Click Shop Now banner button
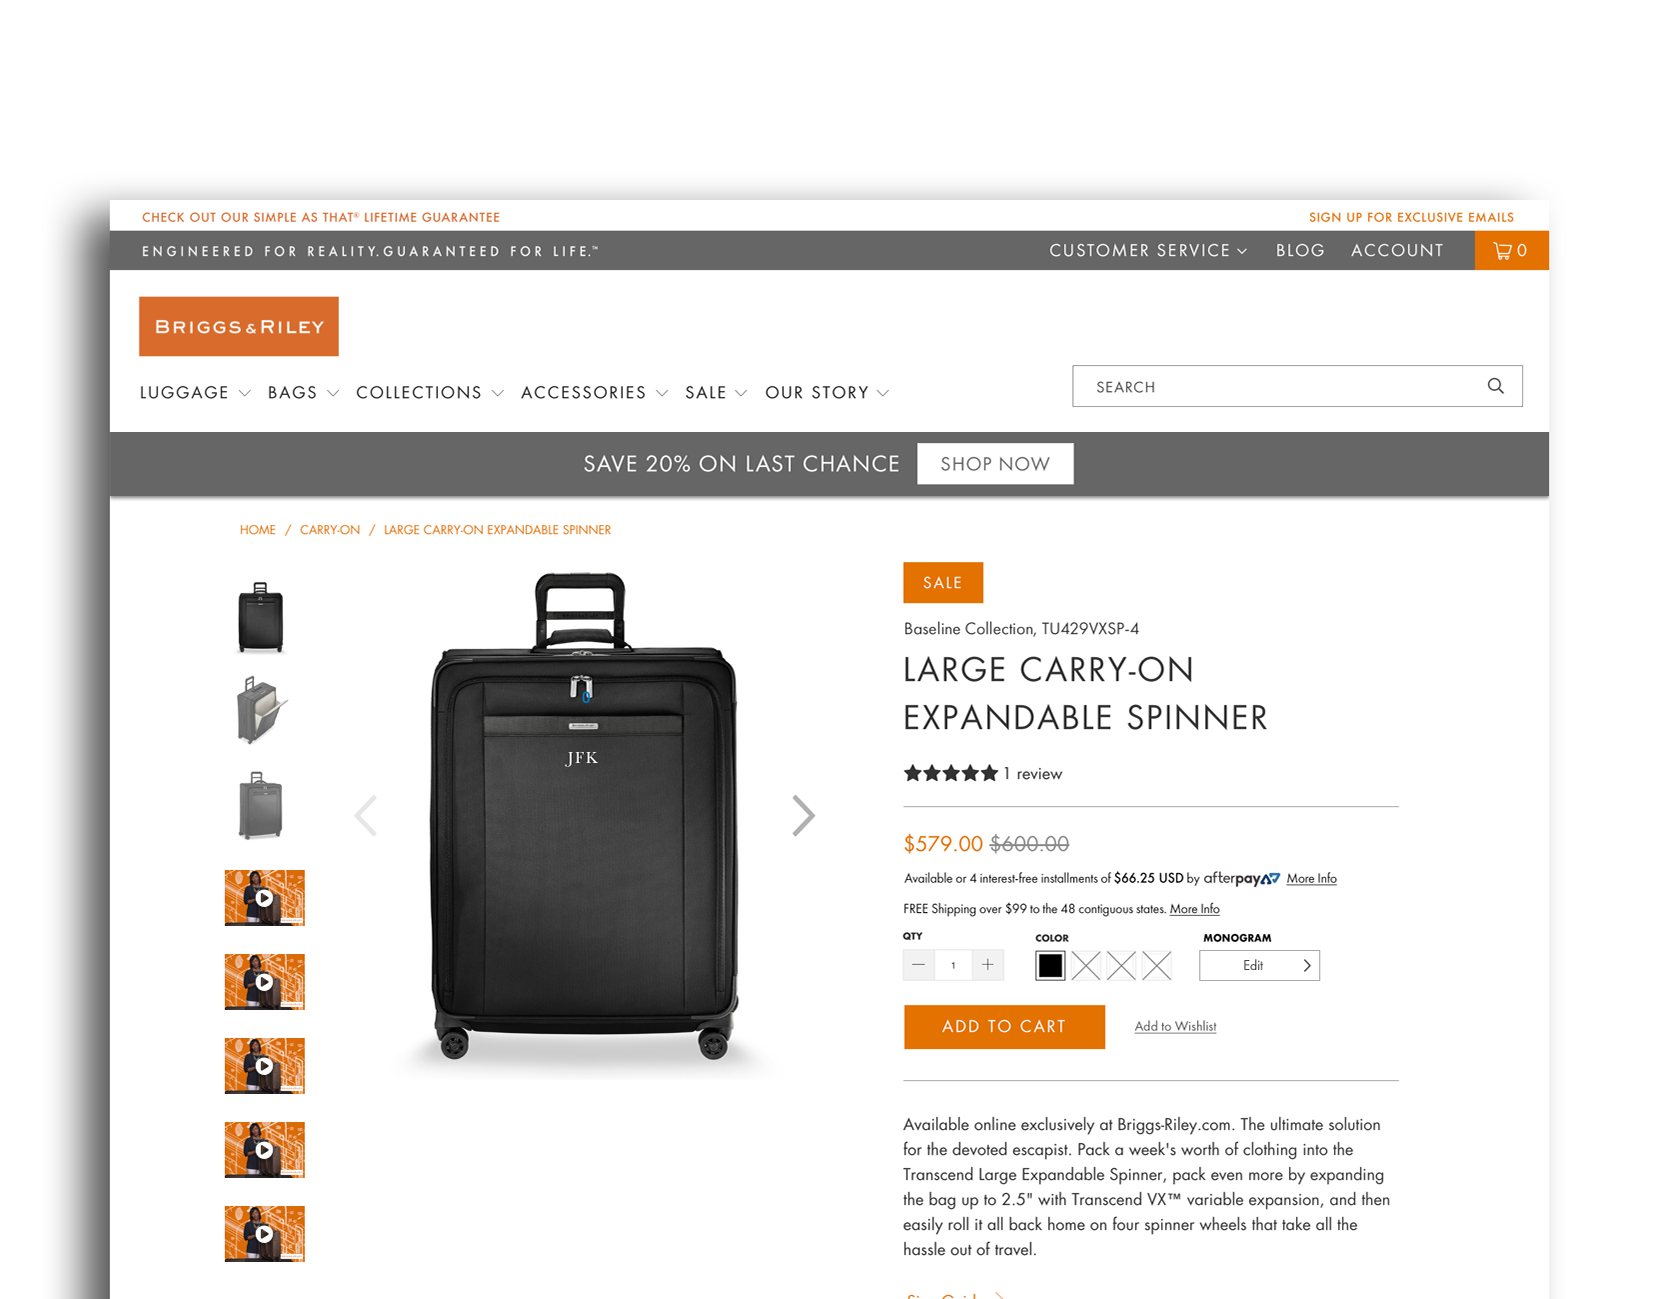The width and height of the screenshot is (1662, 1299). point(995,464)
